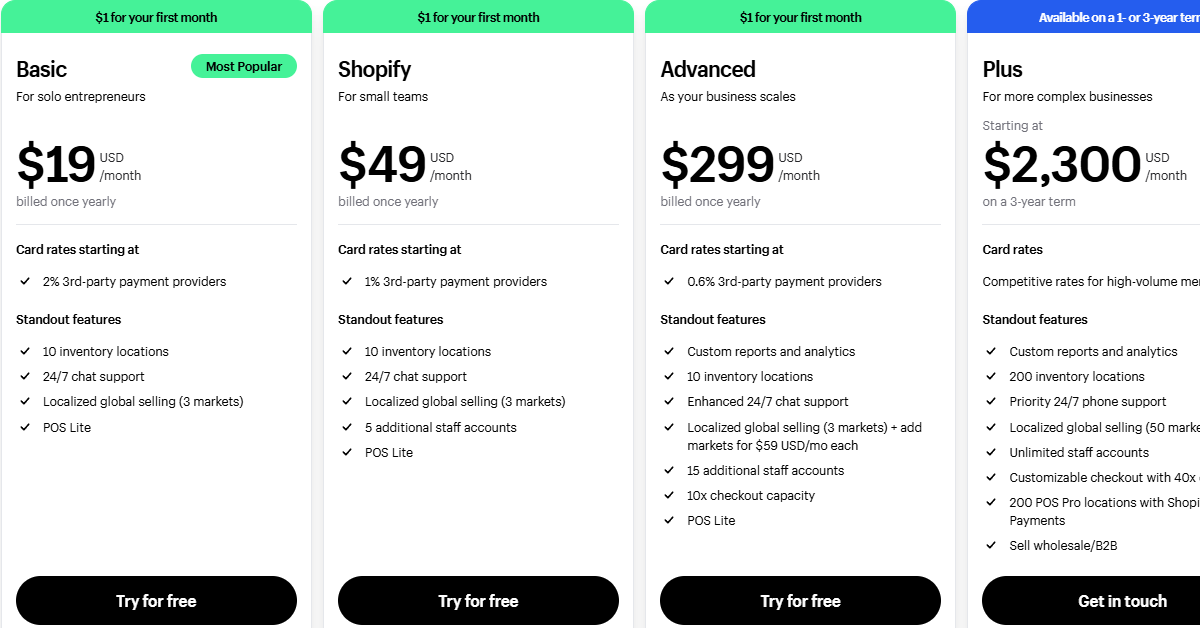The image size is (1200, 628).
Task: Click the checkmark beside "Unlimited staff accounts" on Plus
Action: coord(991,452)
